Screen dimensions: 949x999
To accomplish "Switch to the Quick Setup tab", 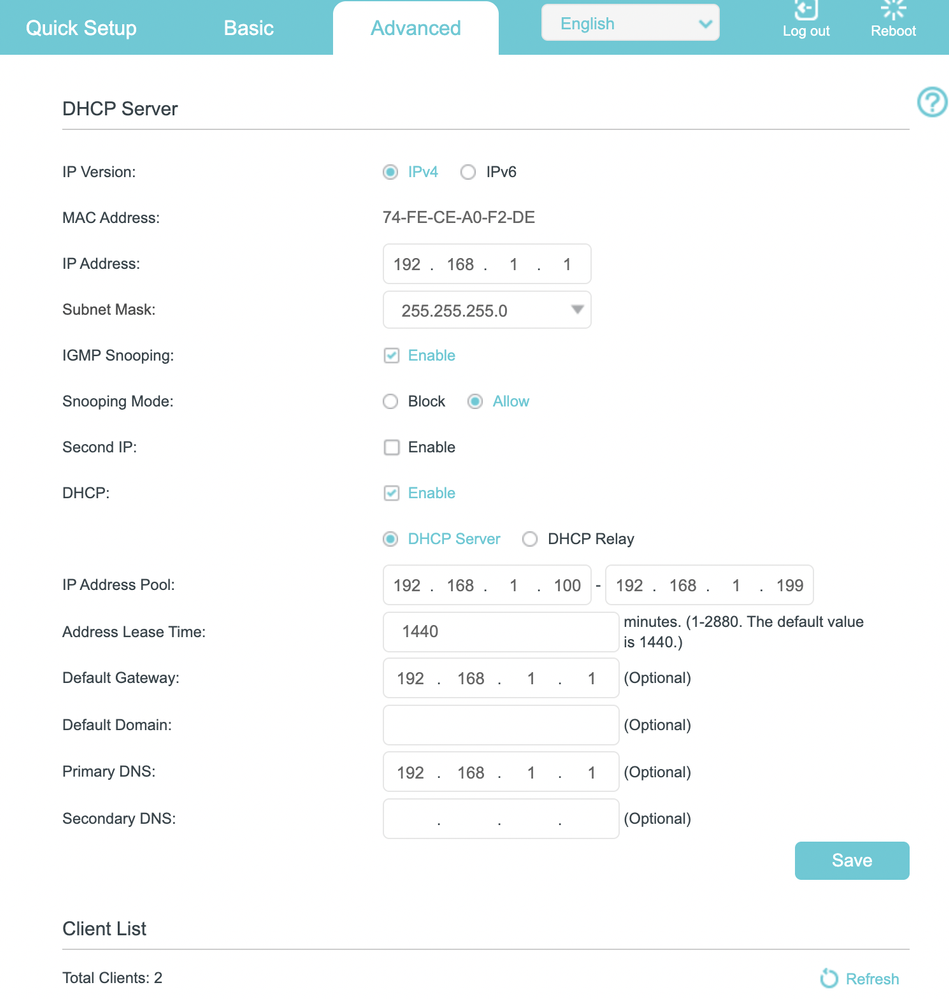I will [81, 28].
